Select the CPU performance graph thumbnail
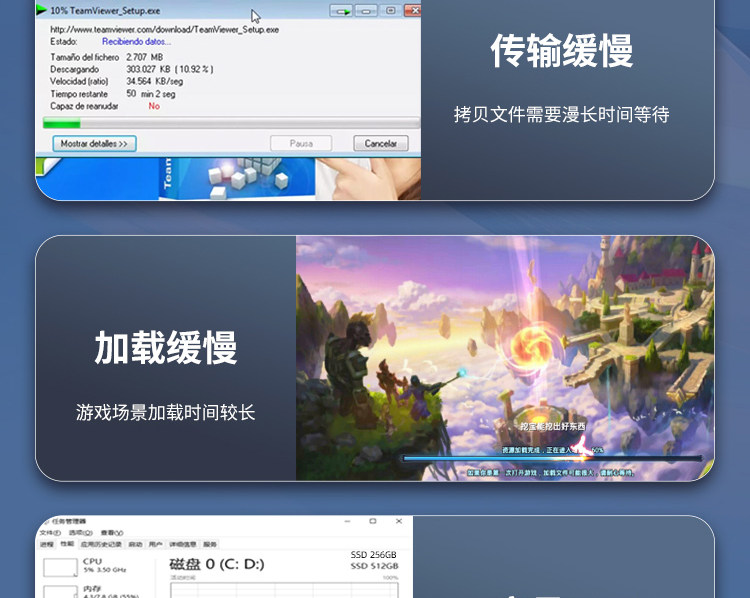Image resolution: width=750 pixels, height=598 pixels. tap(60, 567)
